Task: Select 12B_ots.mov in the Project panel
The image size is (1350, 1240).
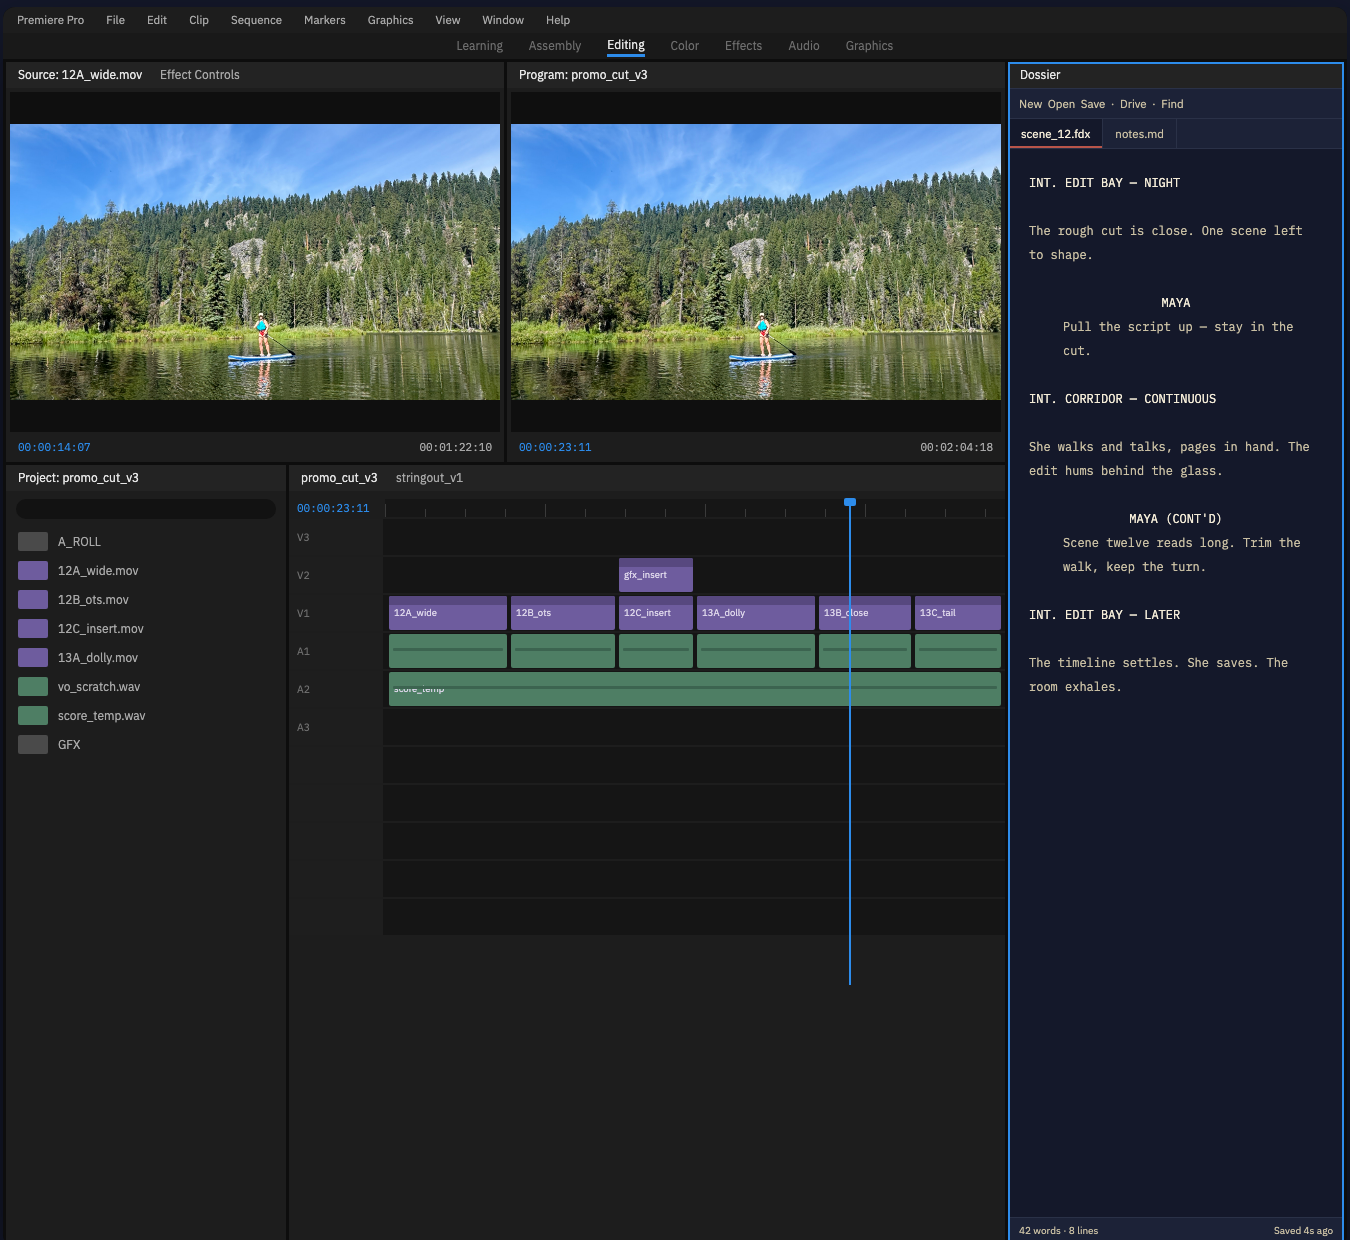Action: point(146,600)
